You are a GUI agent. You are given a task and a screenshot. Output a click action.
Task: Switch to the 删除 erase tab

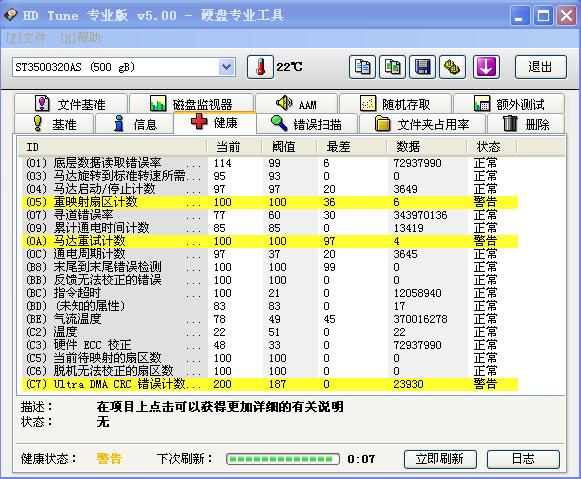pos(526,124)
